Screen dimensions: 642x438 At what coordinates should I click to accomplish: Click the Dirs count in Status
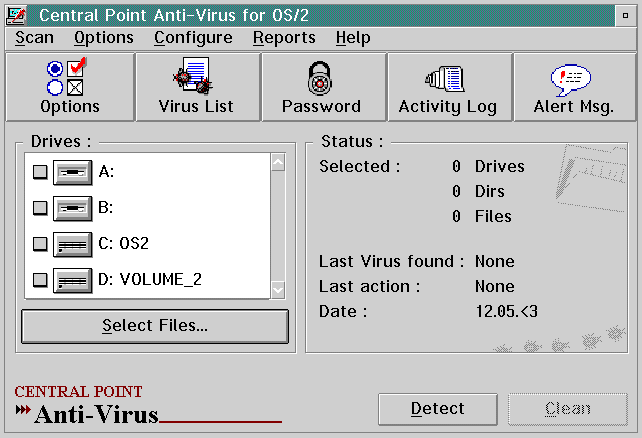click(456, 192)
